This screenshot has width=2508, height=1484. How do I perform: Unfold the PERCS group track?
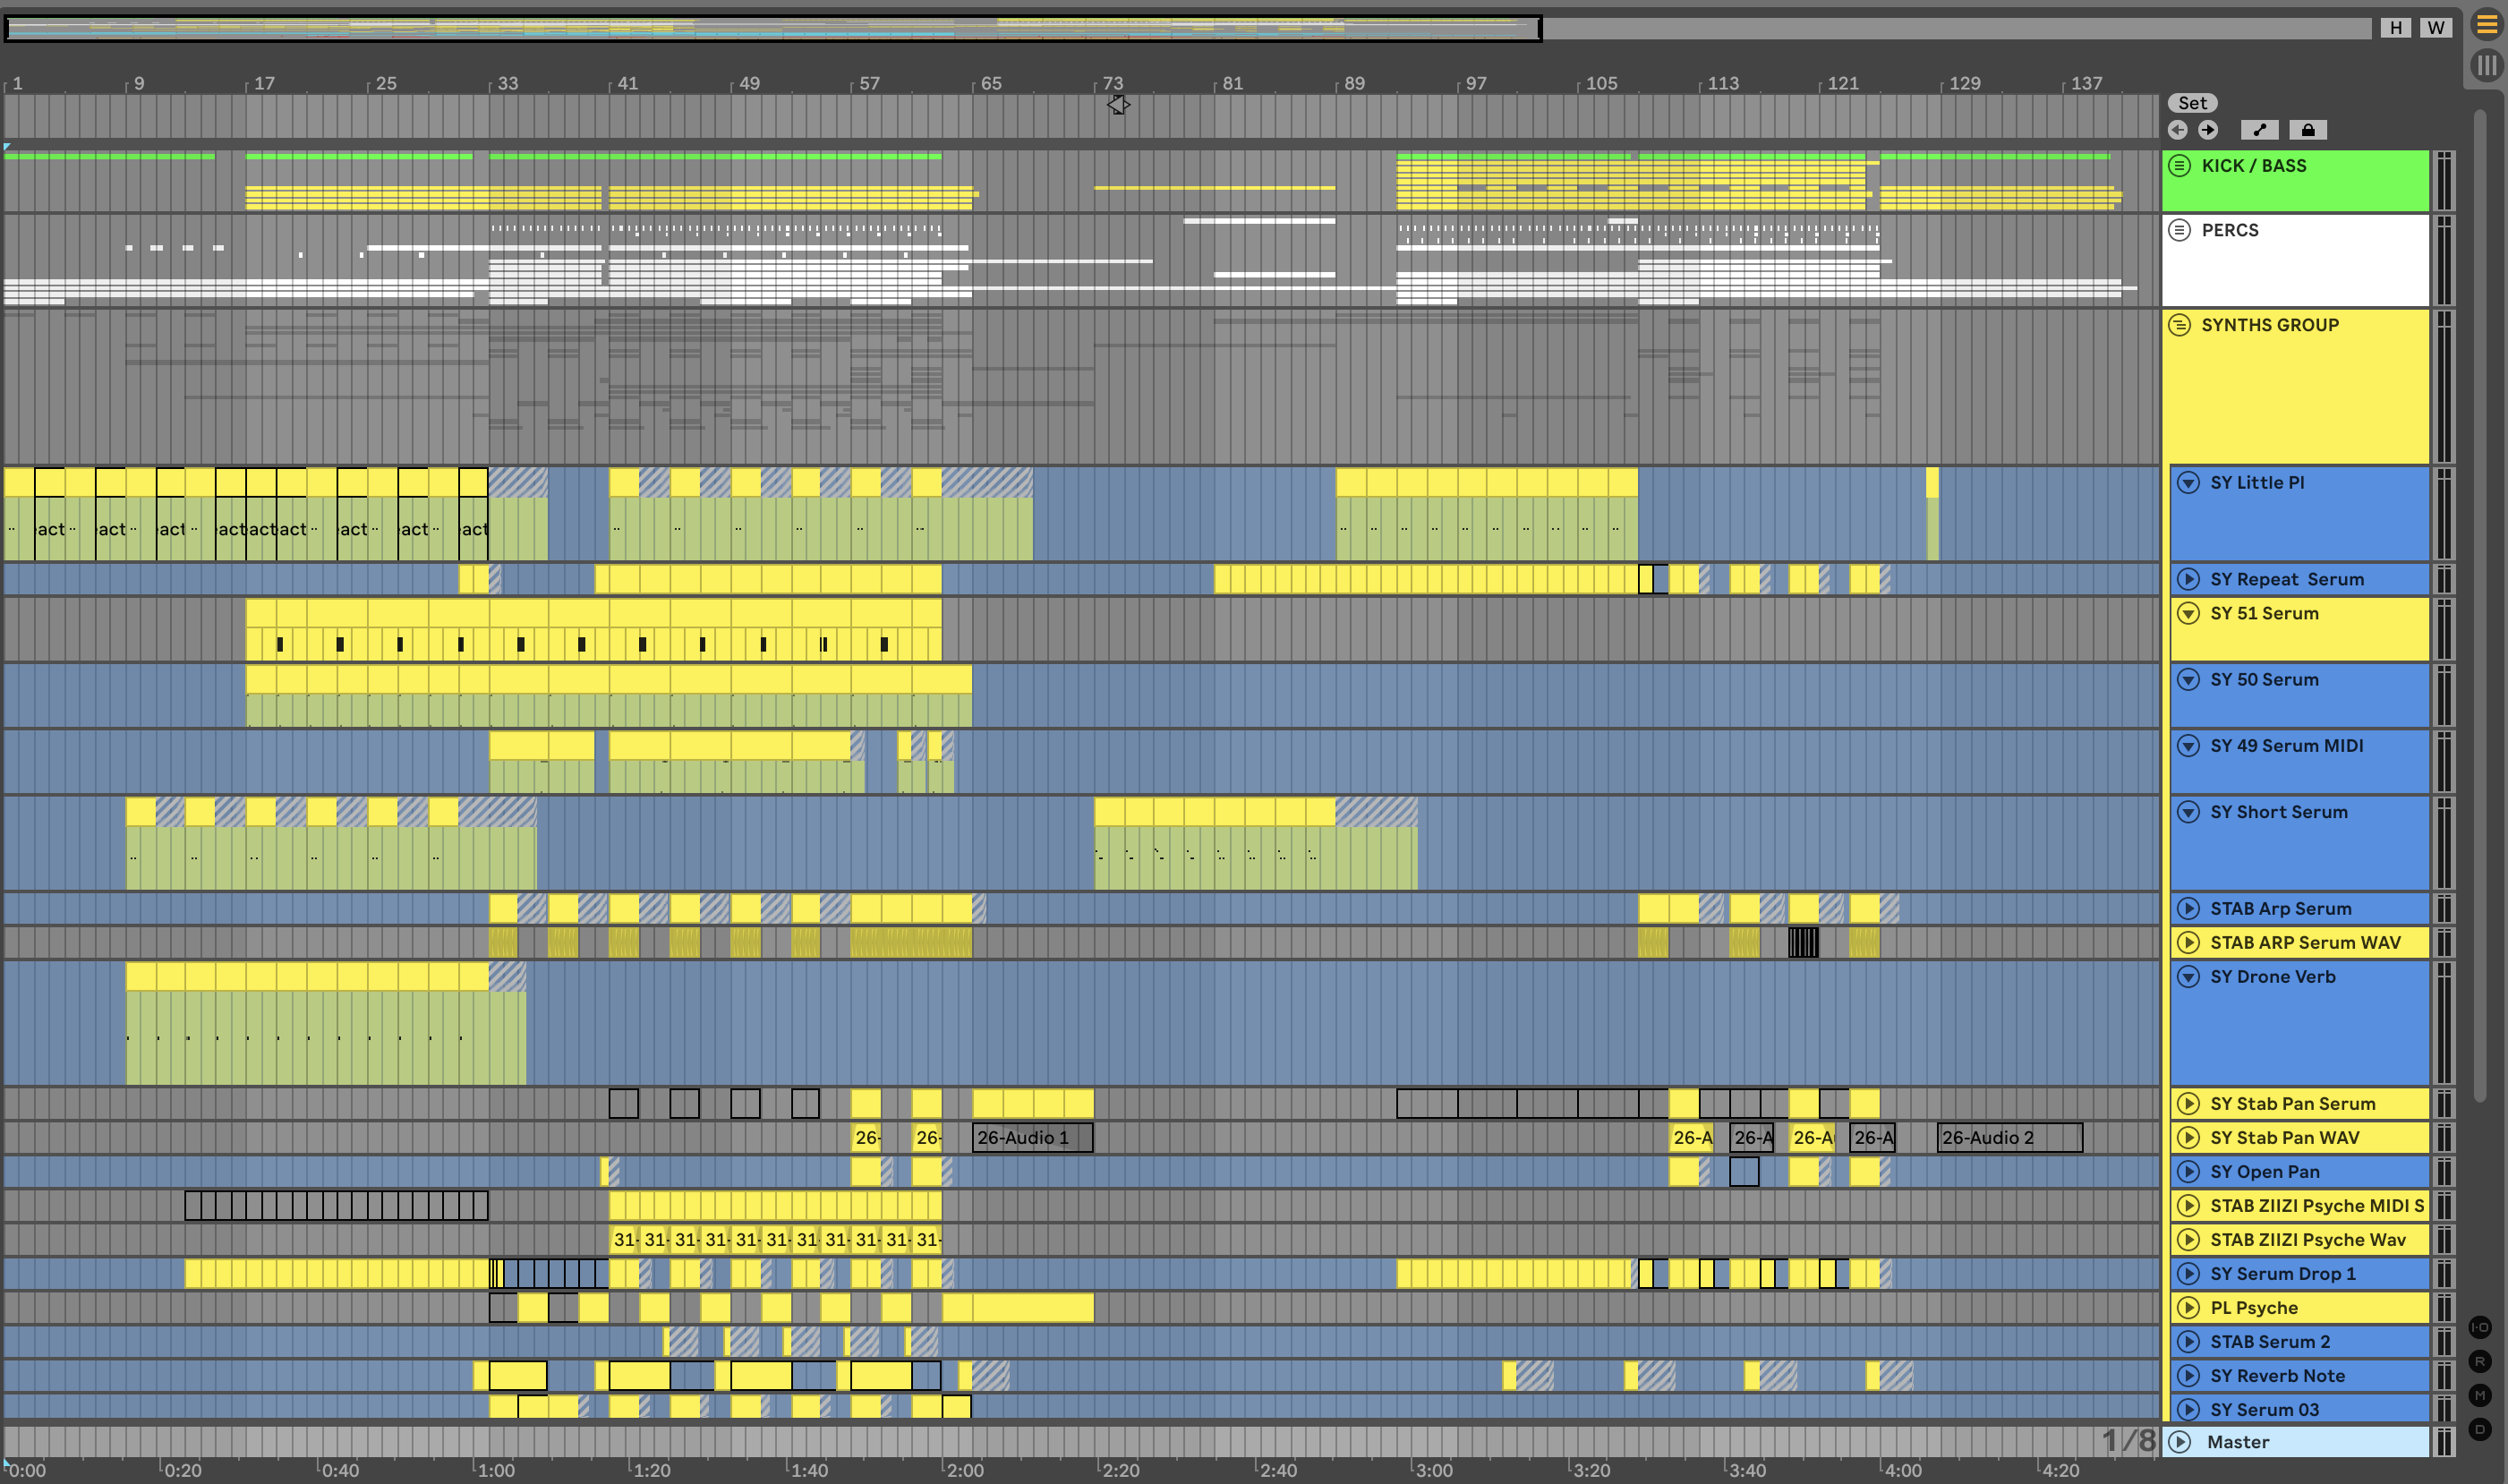pyautogui.click(x=2180, y=230)
